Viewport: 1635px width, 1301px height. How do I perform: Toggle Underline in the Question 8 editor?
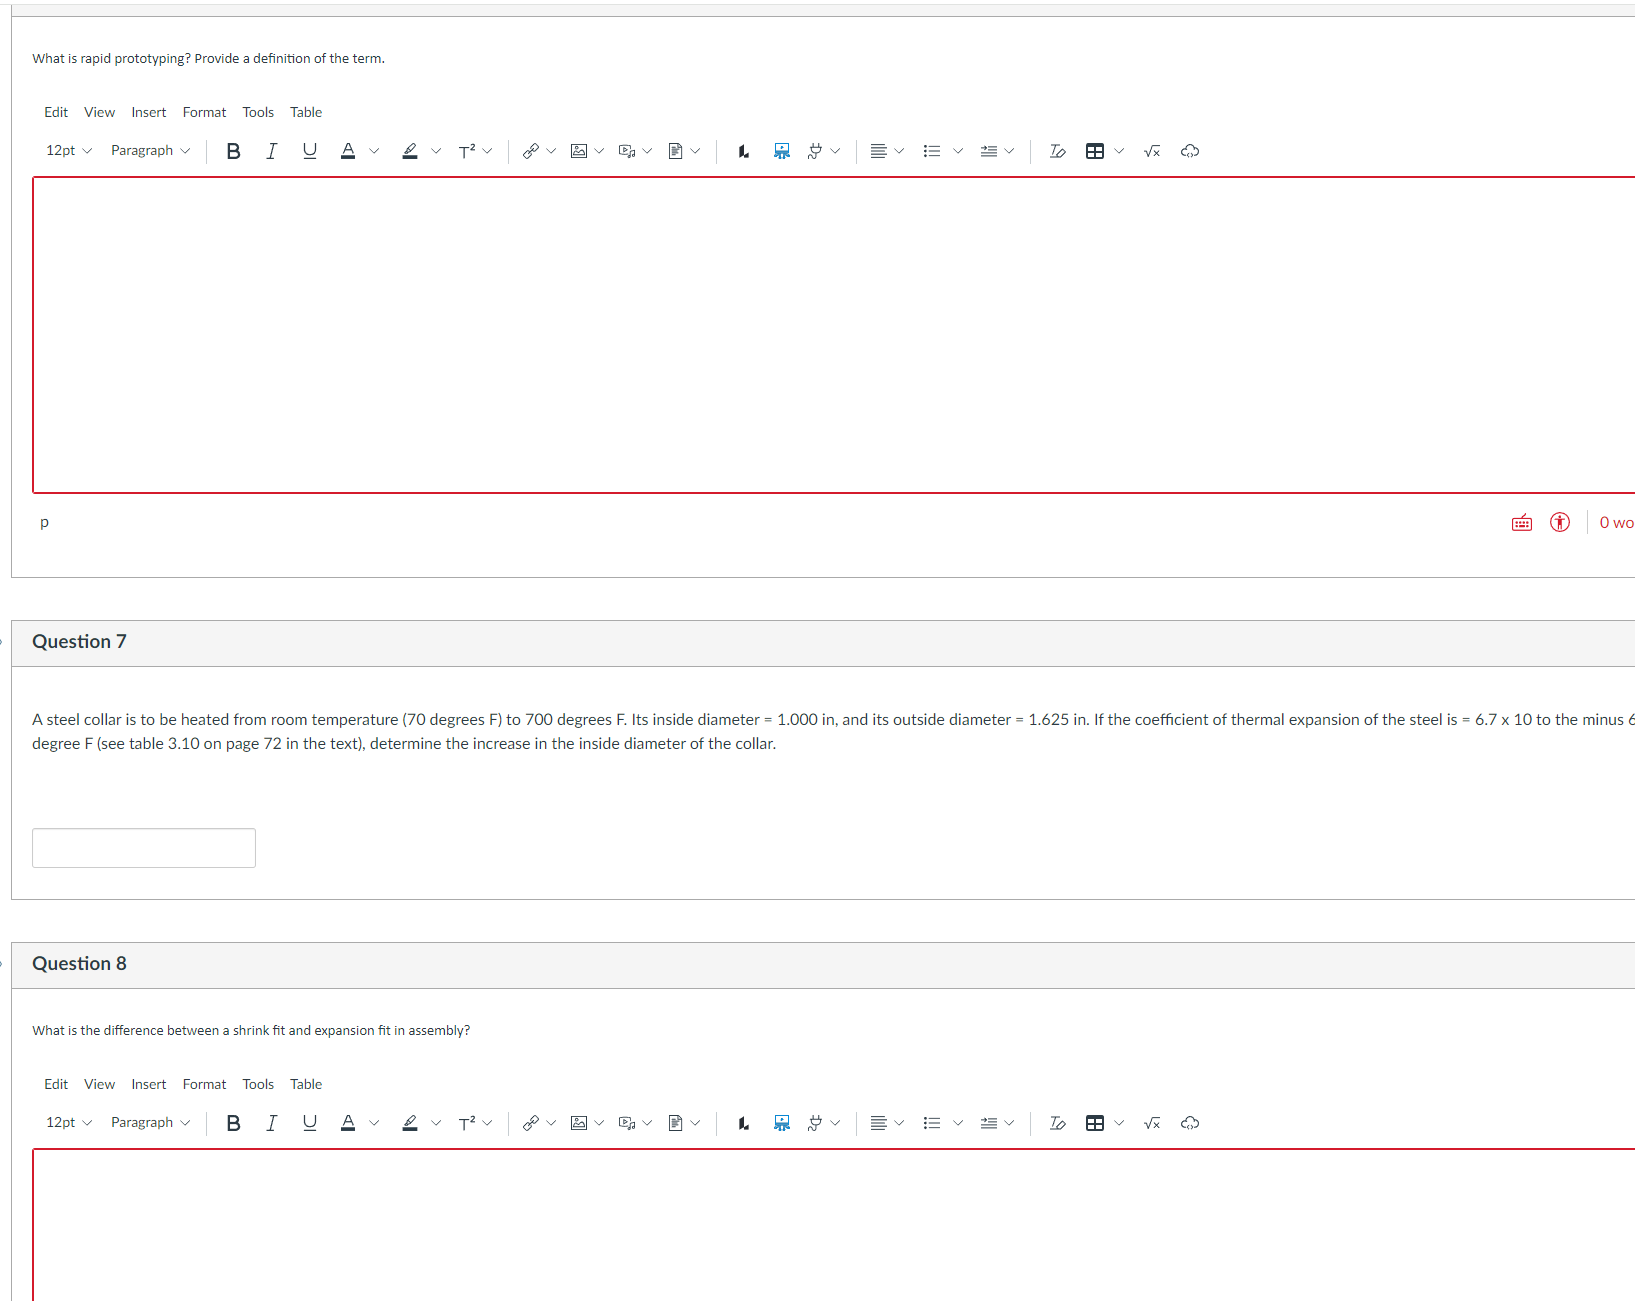[310, 1123]
